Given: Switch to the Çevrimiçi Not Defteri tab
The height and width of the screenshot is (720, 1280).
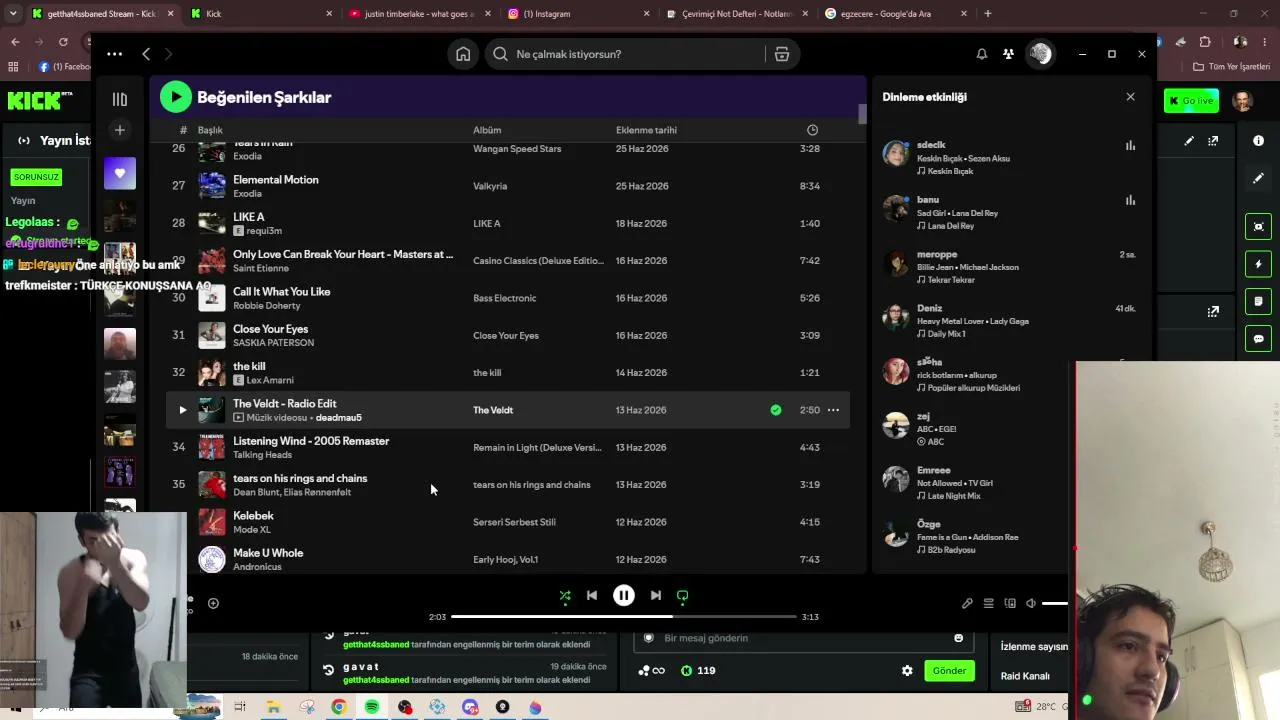Looking at the screenshot, I should (736, 14).
